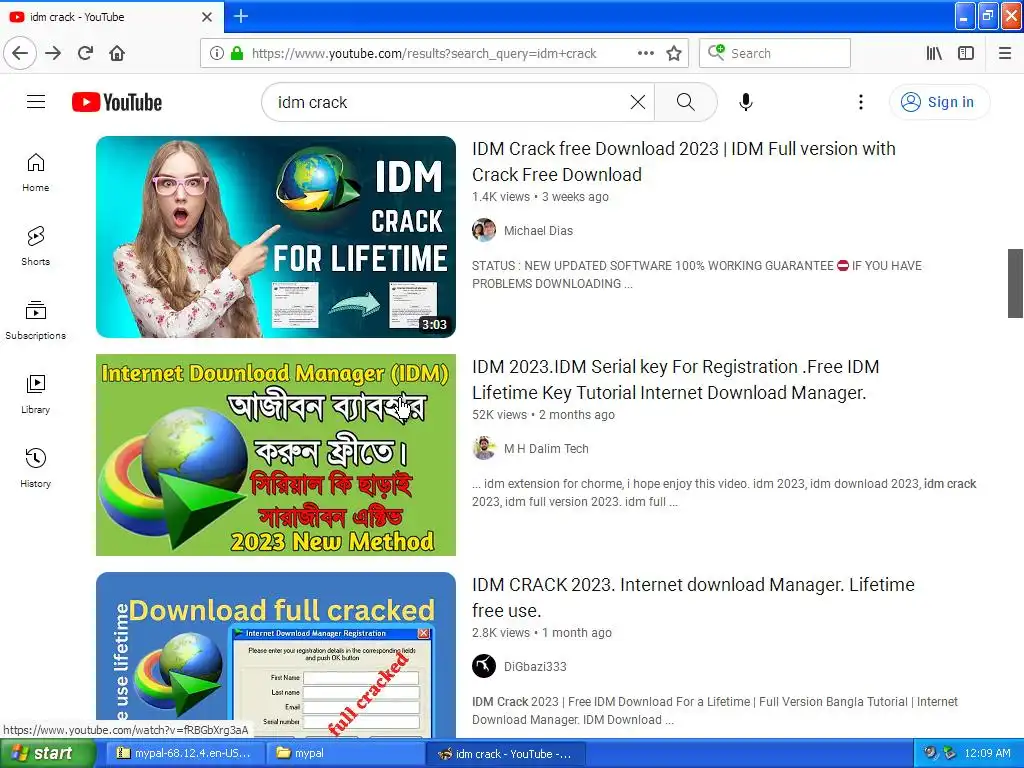This screenshot has height=768, width=1024.
Task: Open History in YouTube sidebar
Action: coord(35,468)
